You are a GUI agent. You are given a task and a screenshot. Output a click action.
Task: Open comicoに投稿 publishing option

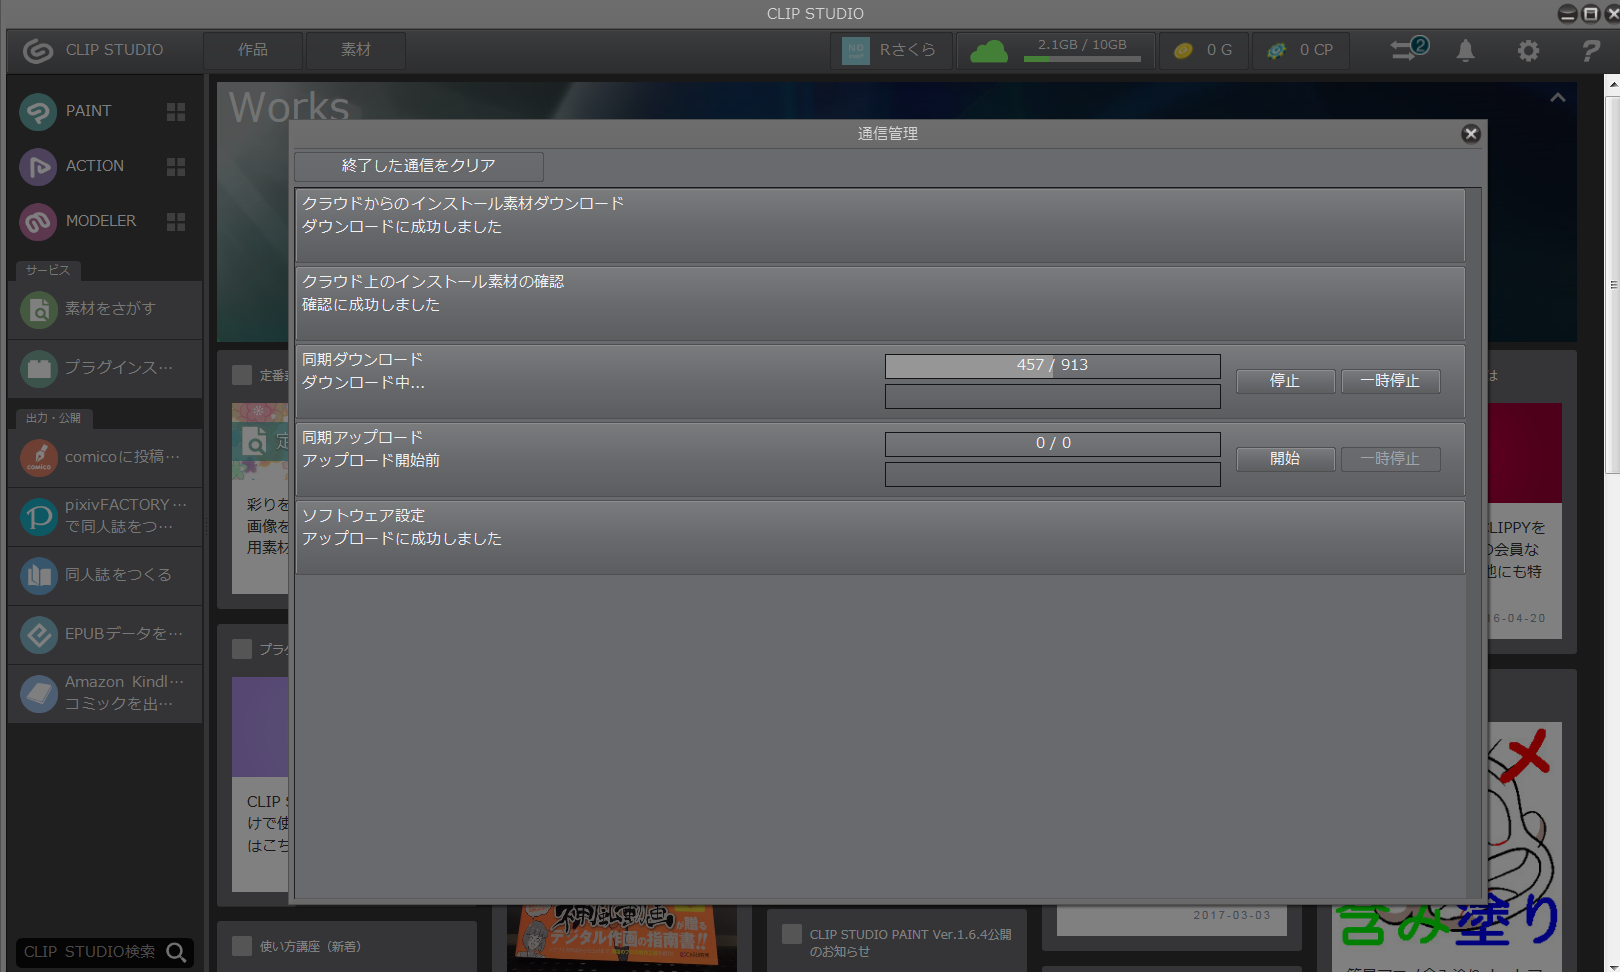tap(105, 458)
